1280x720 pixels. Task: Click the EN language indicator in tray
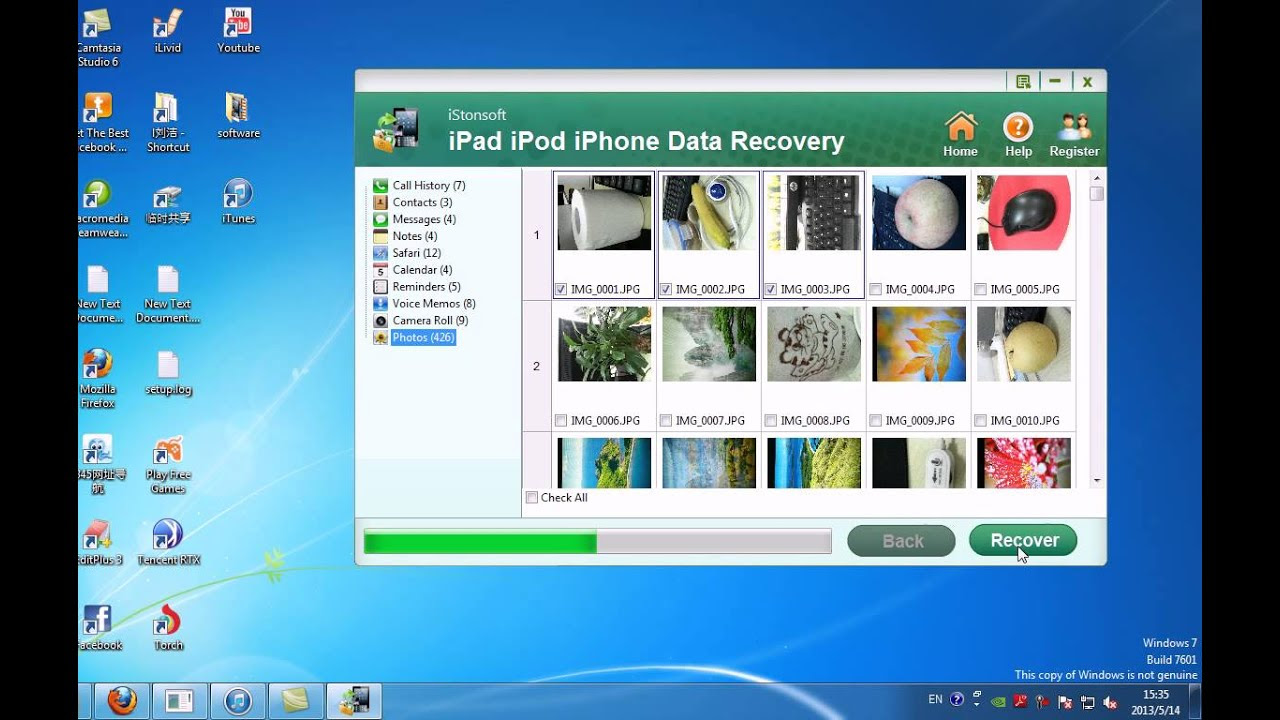pos(935,700)
